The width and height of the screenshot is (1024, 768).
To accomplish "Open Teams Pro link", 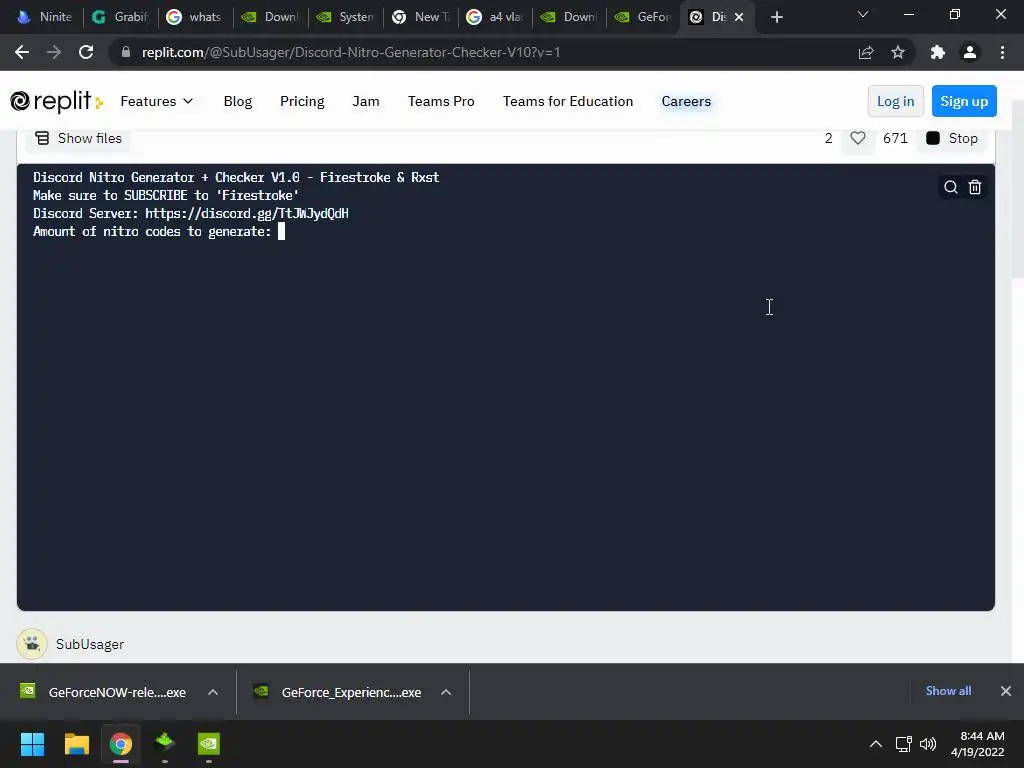I will [x=441, y=101].
